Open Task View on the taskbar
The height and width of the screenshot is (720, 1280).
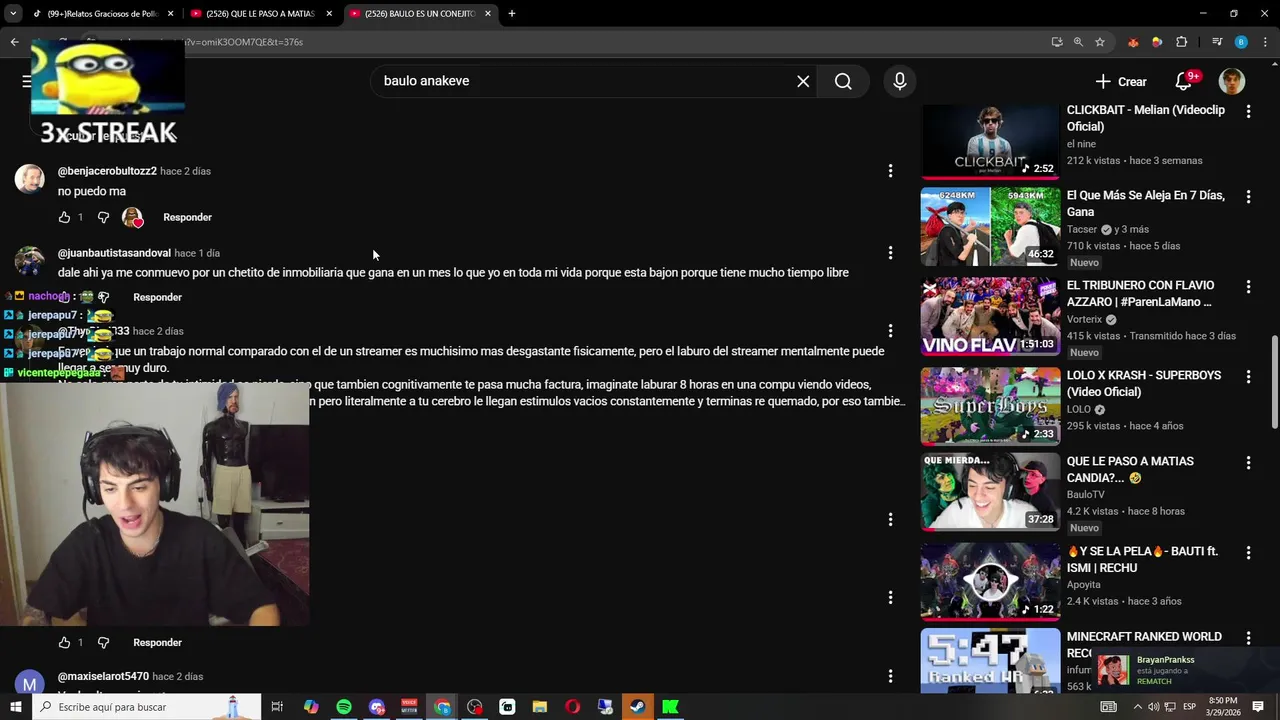coord(277,707)
